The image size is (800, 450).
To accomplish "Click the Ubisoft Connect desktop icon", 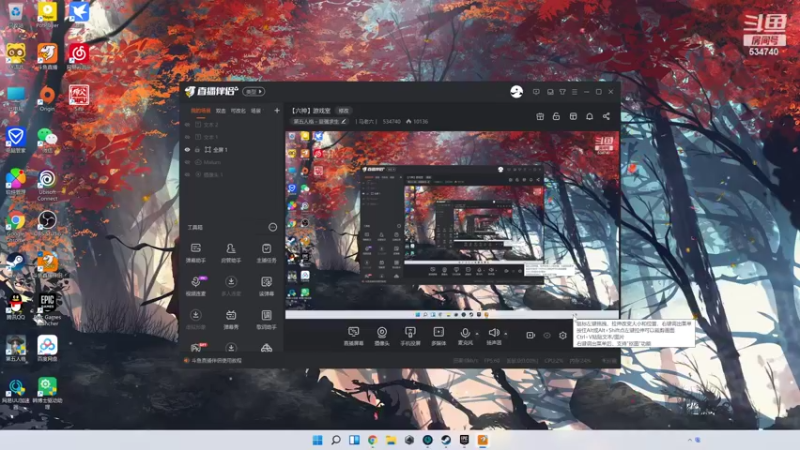I will coord(47,185).
